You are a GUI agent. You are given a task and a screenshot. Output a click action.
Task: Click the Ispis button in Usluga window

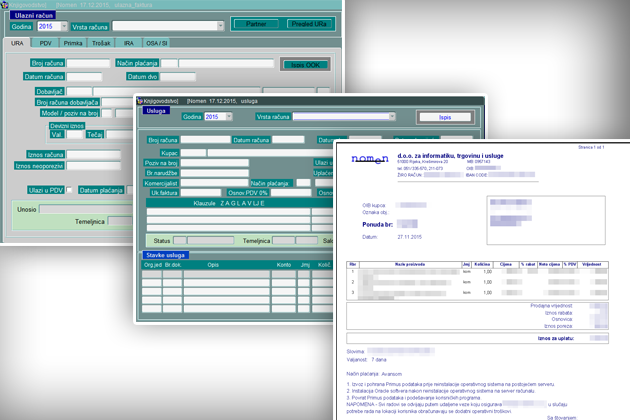[444, 117]
